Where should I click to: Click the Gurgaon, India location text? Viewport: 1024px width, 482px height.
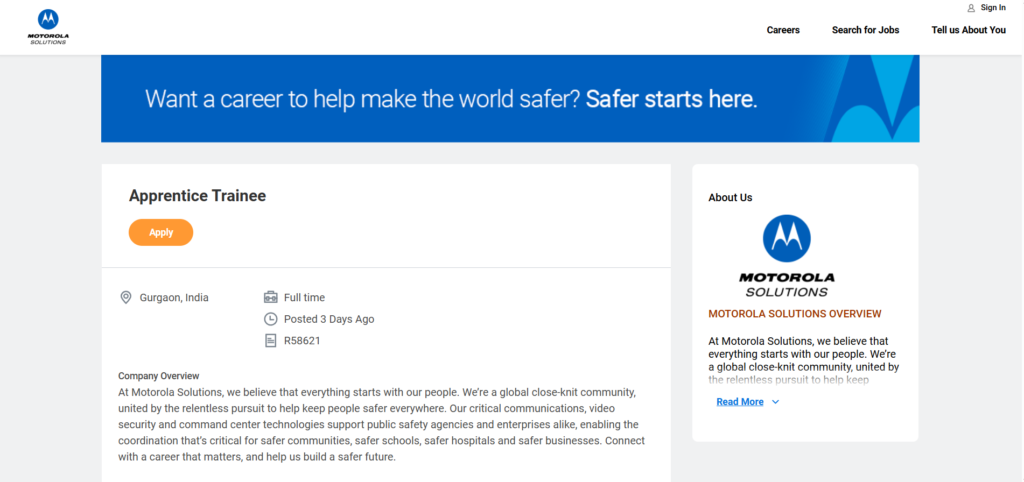174,297
